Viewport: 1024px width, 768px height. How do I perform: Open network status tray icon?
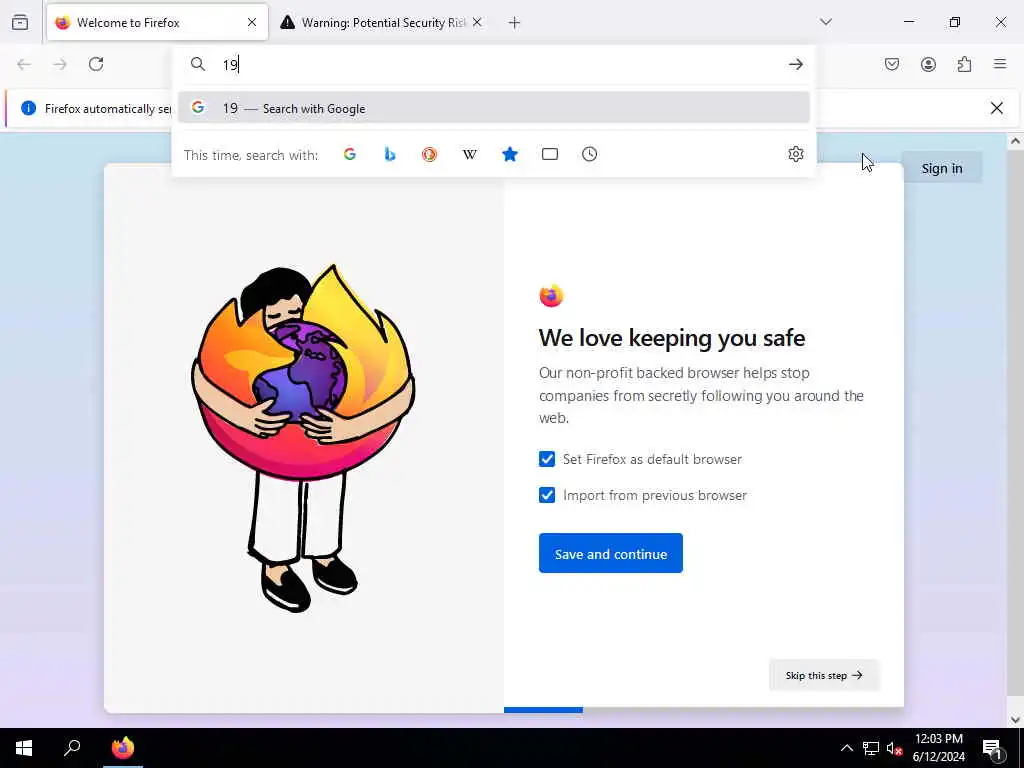pos(871,748)
